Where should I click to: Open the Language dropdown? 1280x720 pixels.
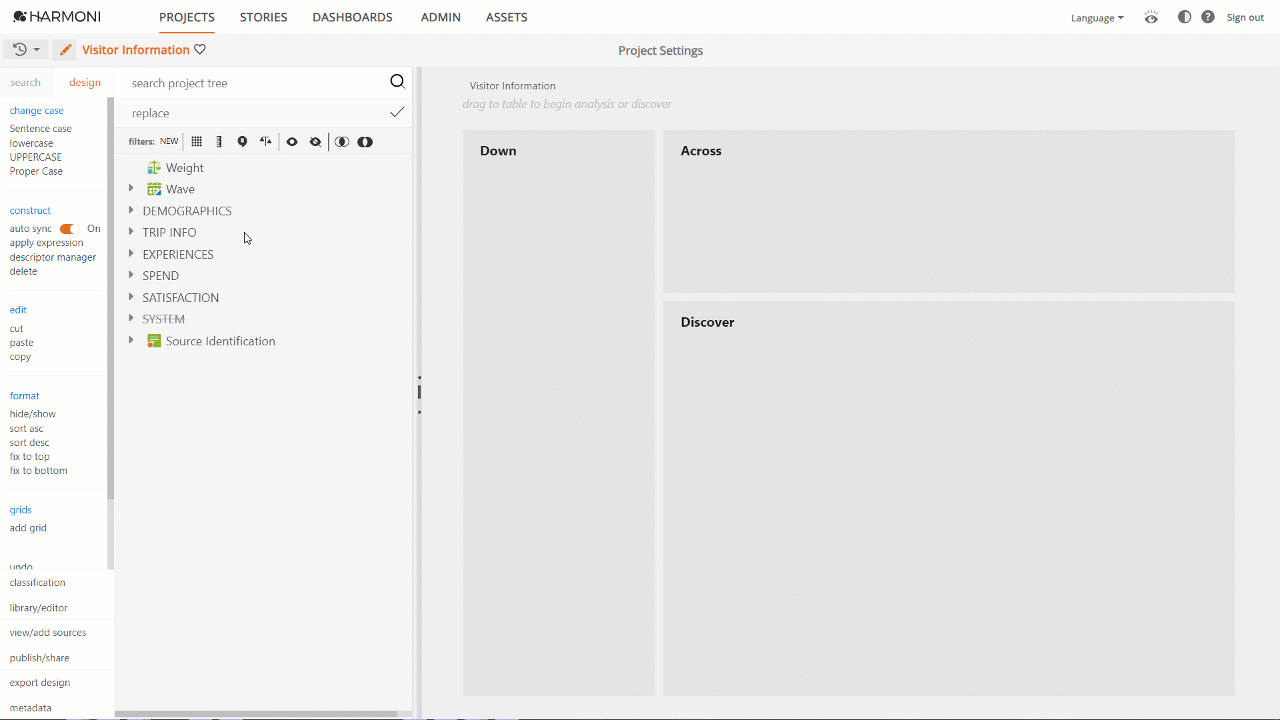(1097, 18)
